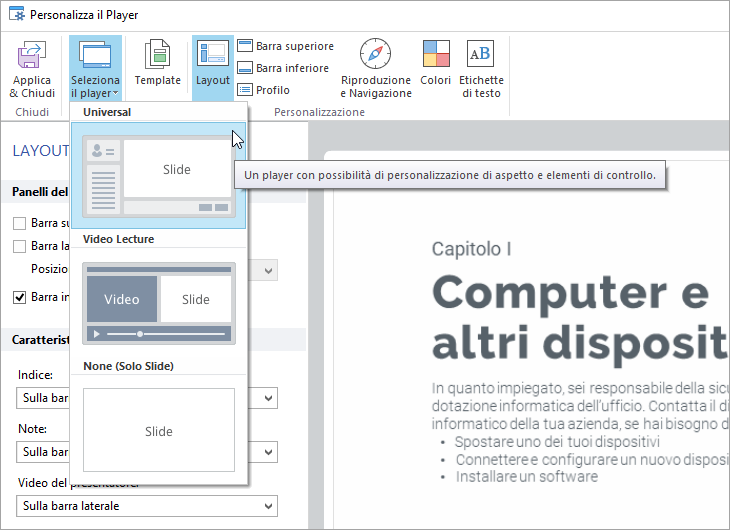Toggle the first Barra checkbox in panel
Image resolution: width=730 pixels, height=530 pixels.
pos(20,223)
